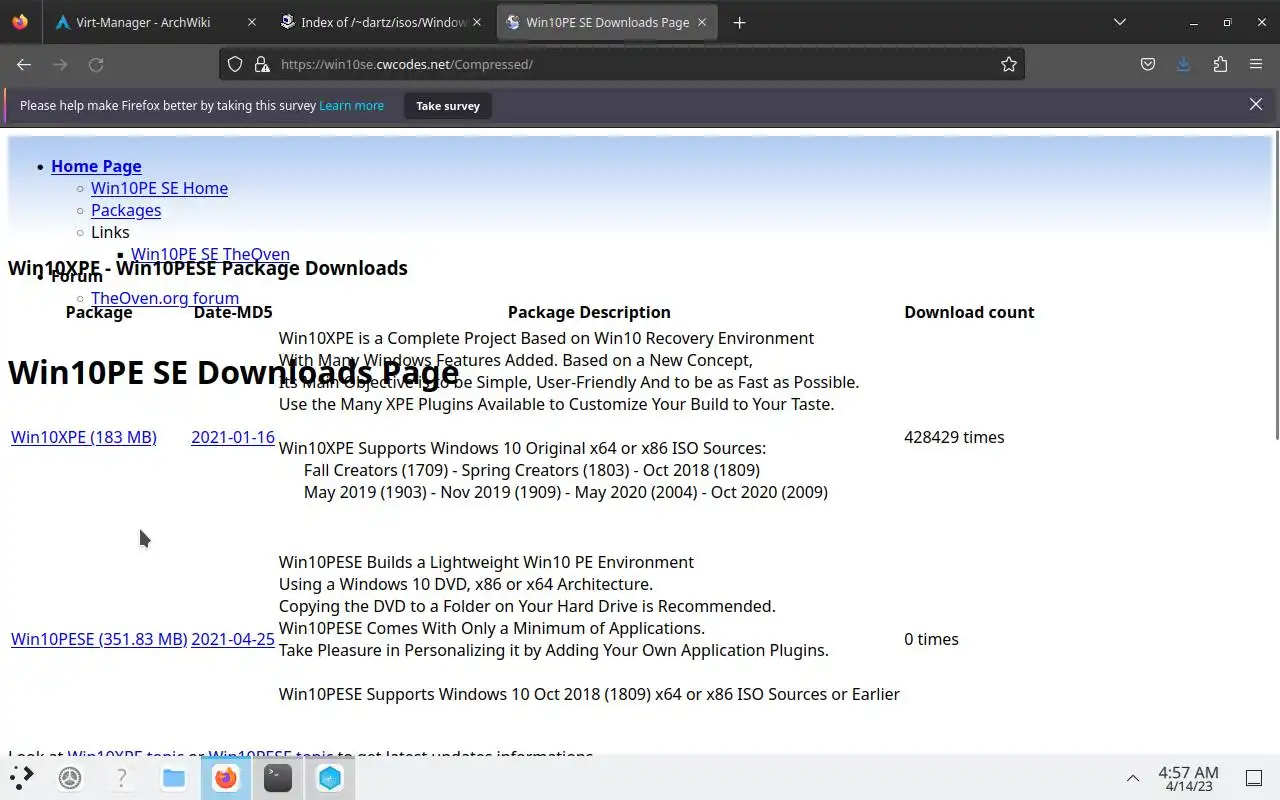1280x800 pixels.
Task: Open the application launcher in taskbar
Action: [22, 777]
